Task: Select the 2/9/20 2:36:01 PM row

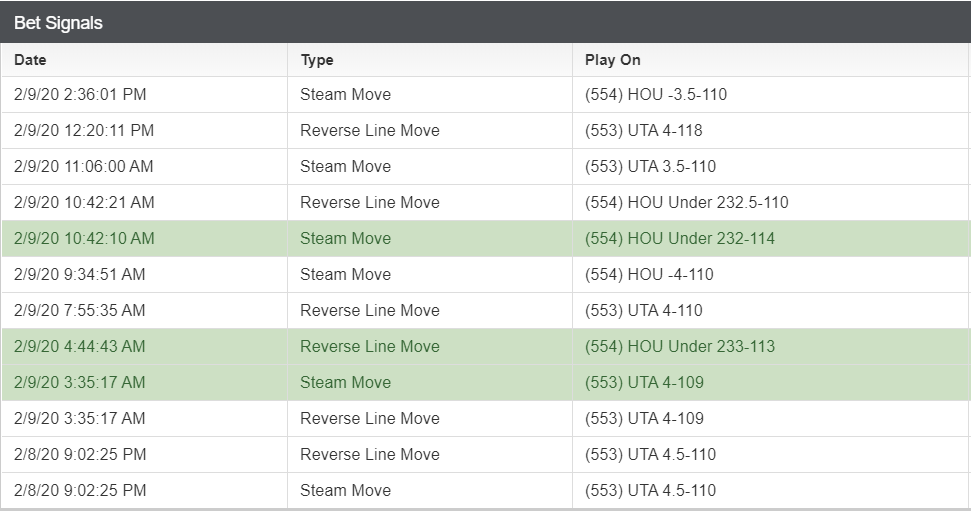Action: coord(486,95)
